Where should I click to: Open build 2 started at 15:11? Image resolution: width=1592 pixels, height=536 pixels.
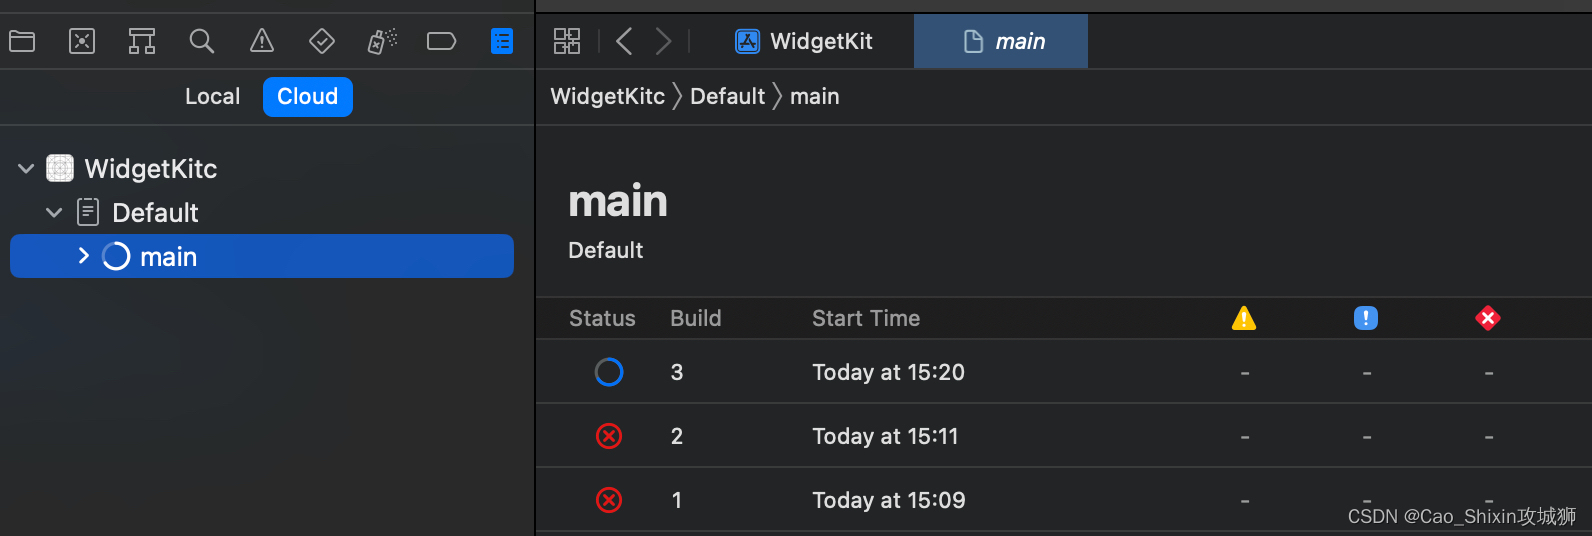[1064, 436]
